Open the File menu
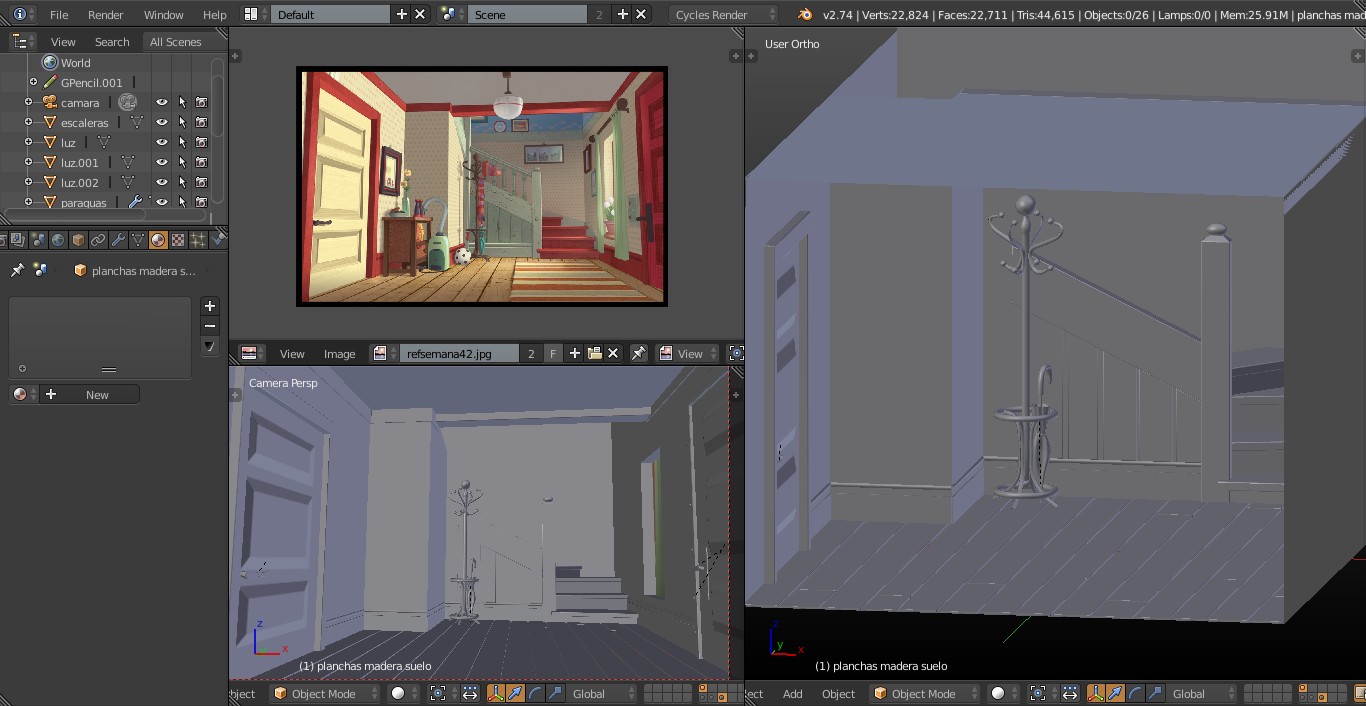Screen dimensions: 1366x706 tap(59, 14)
